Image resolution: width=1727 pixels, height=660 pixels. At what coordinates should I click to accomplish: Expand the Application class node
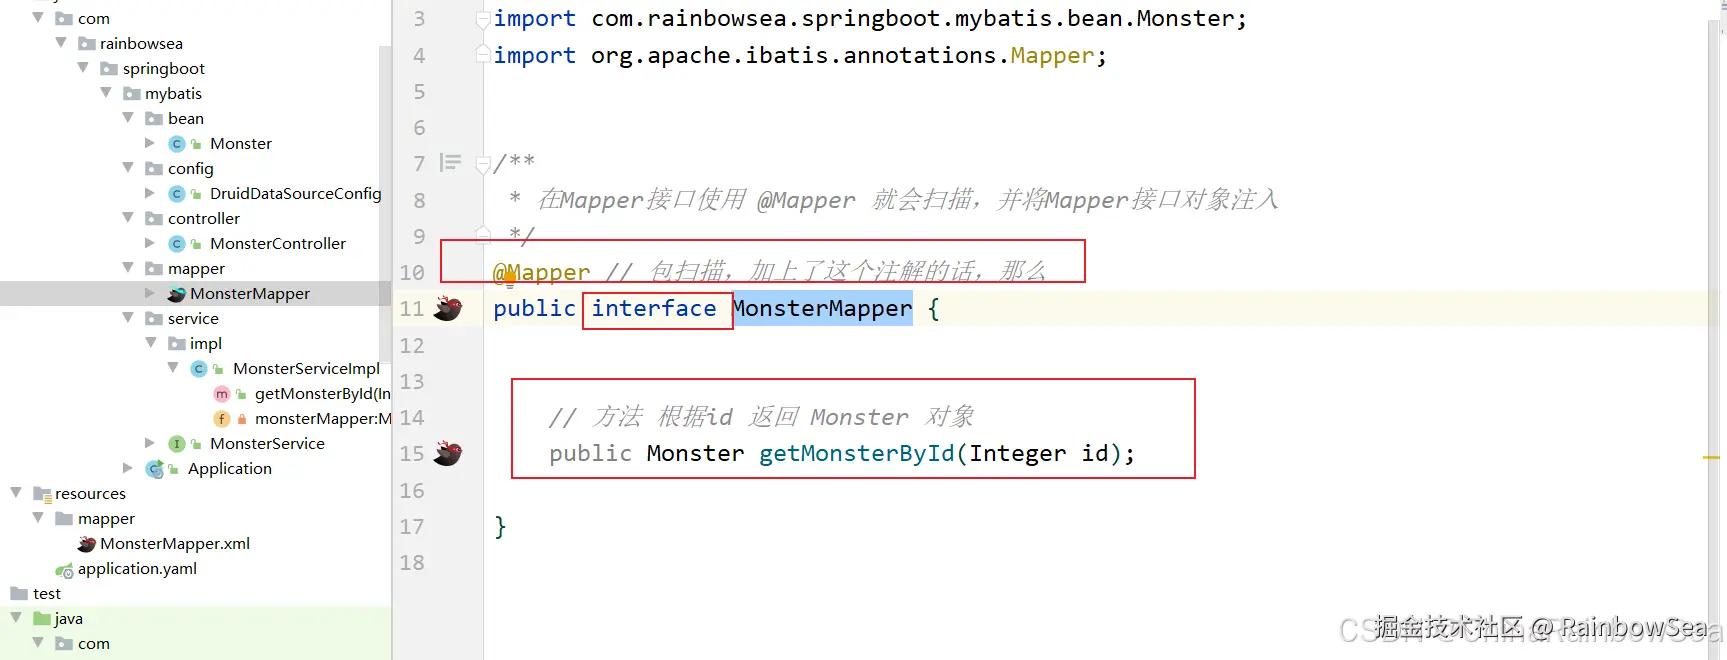[128, 468]
